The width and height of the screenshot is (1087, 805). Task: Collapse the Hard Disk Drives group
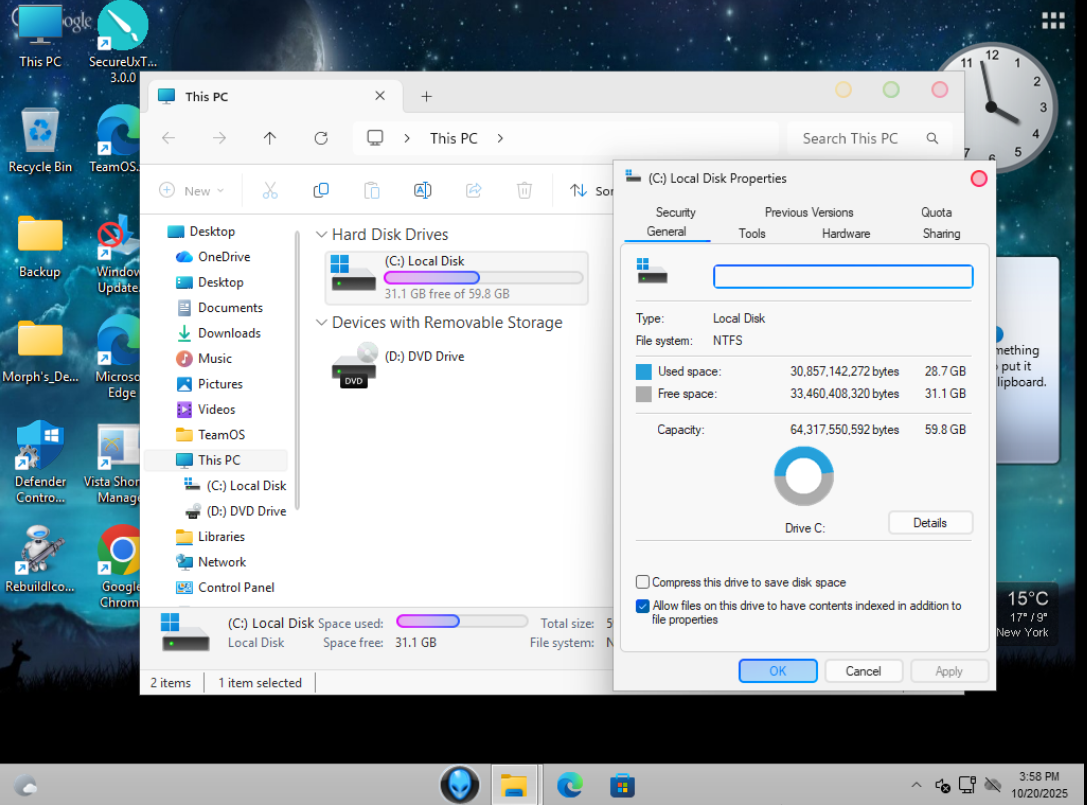click(321, 235)
